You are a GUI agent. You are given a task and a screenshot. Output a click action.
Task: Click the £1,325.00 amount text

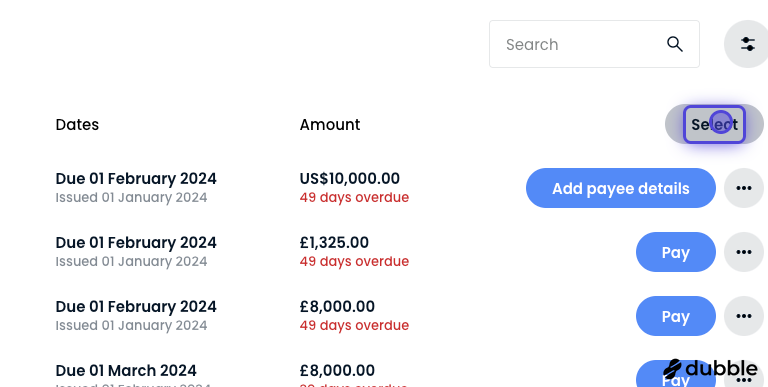pos(334,242)
